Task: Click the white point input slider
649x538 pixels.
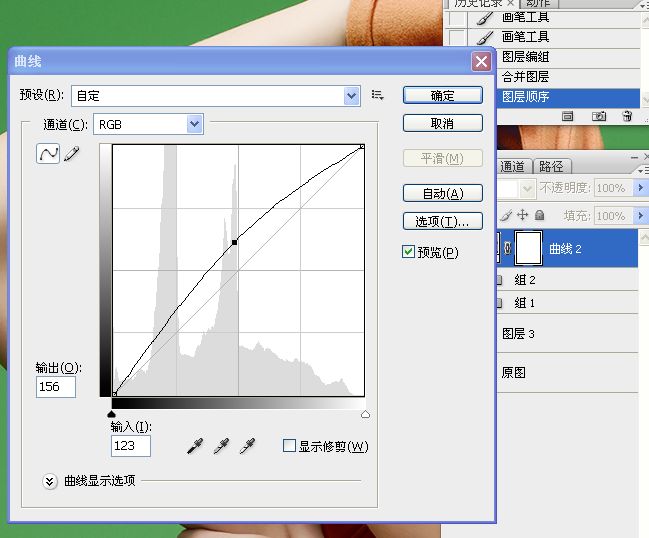Action: 365,414
